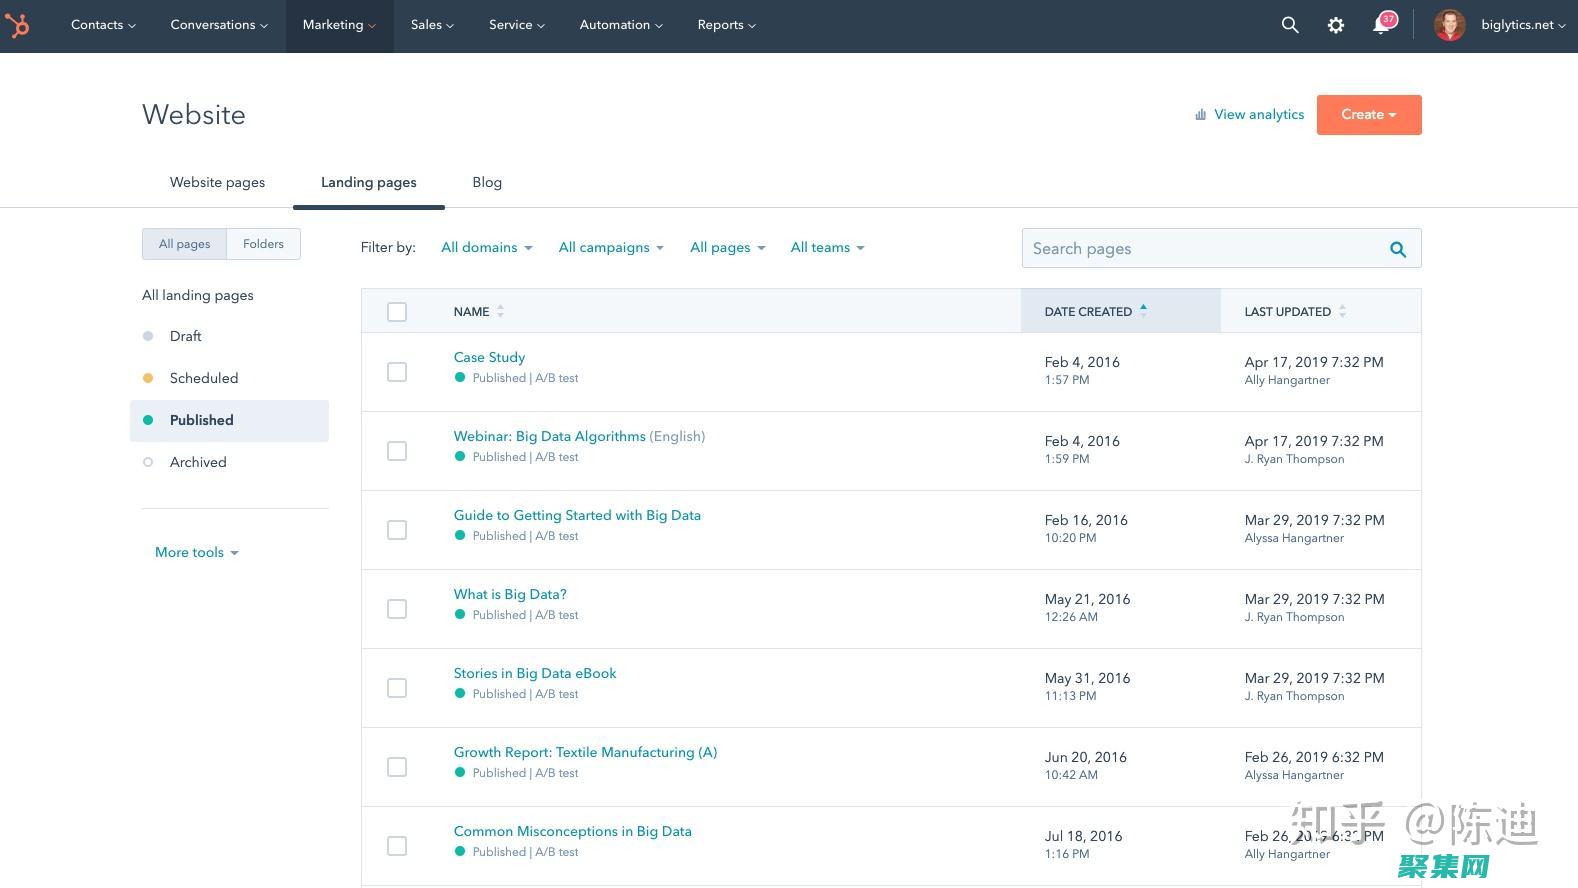Switch to the Website pages tab
Image resolution: width=1578 pixels, height=888 pixels.
coord(217,182)
